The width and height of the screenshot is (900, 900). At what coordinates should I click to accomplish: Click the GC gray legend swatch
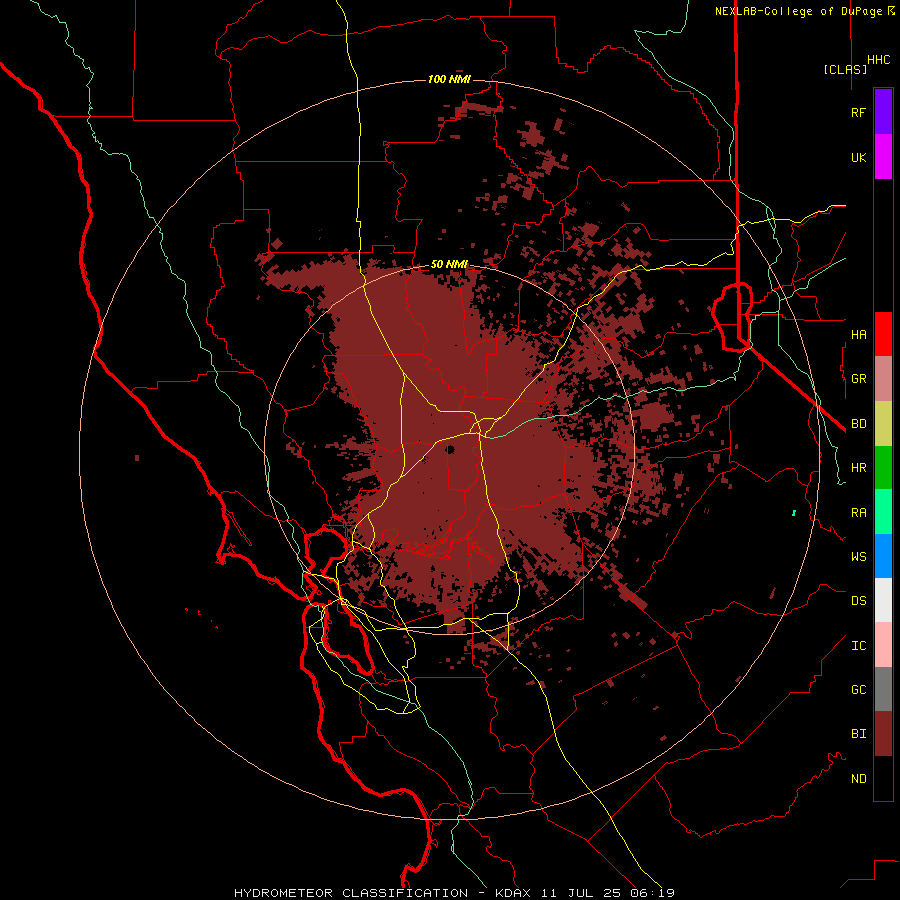[x=883, y=689]
